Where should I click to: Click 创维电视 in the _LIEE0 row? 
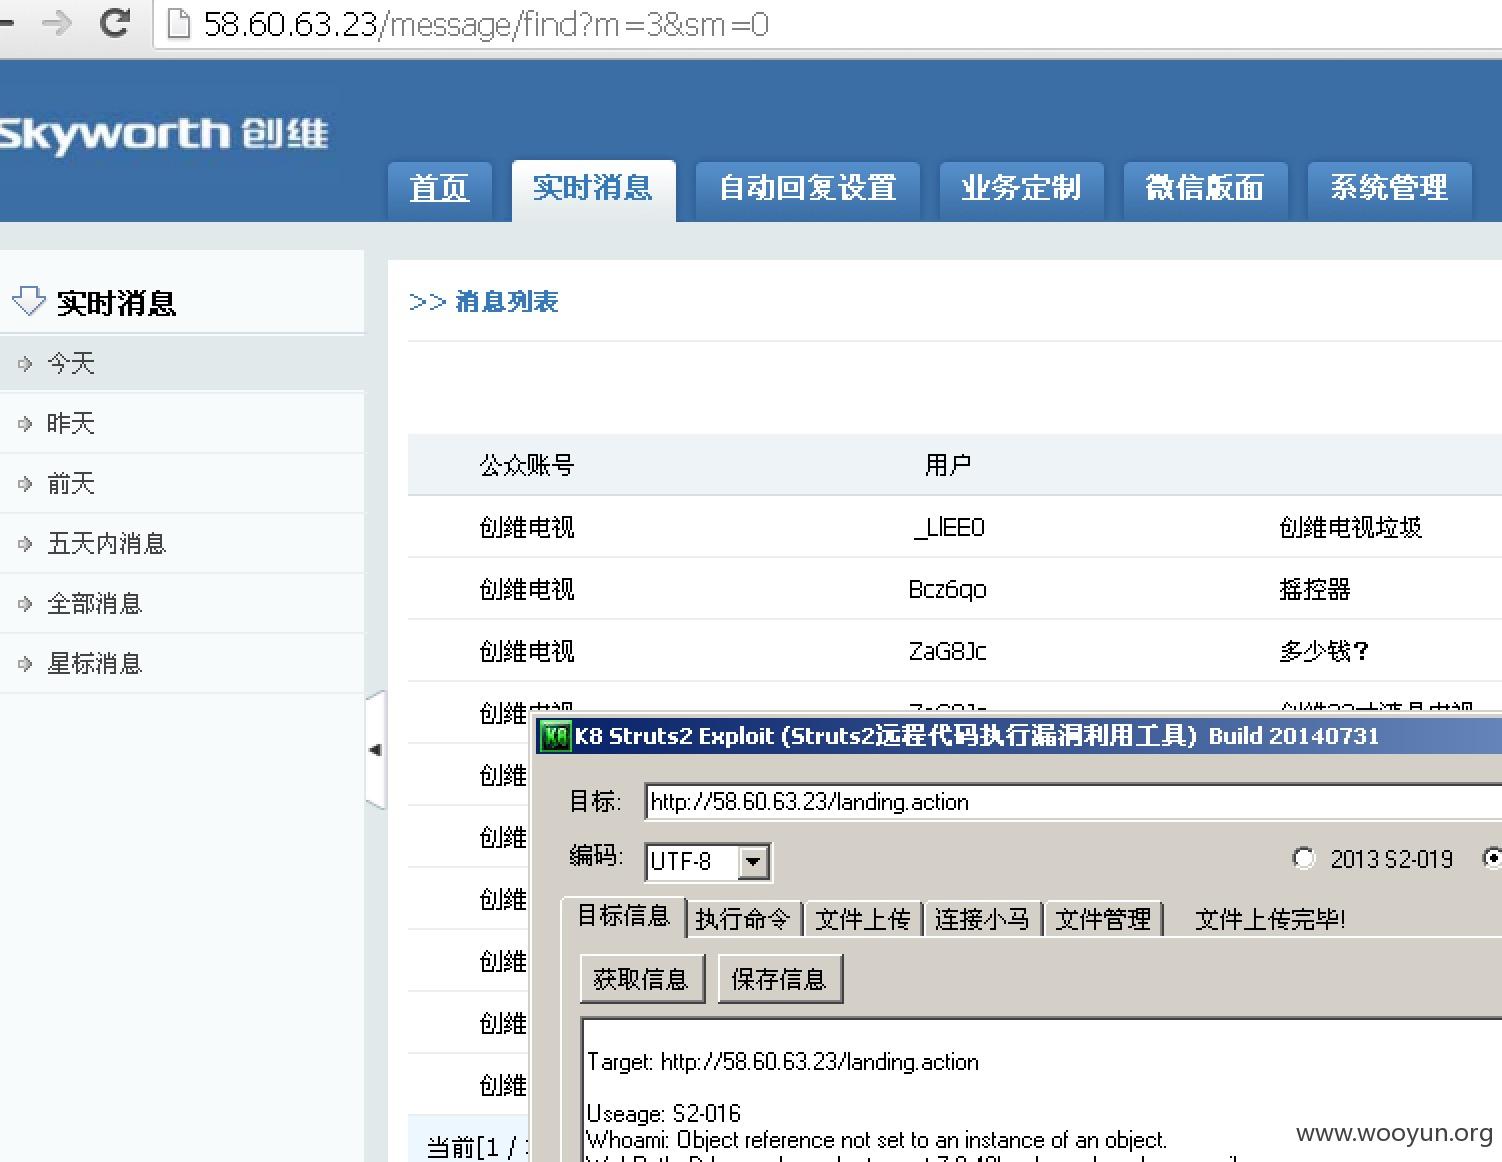tap(527, 527)
